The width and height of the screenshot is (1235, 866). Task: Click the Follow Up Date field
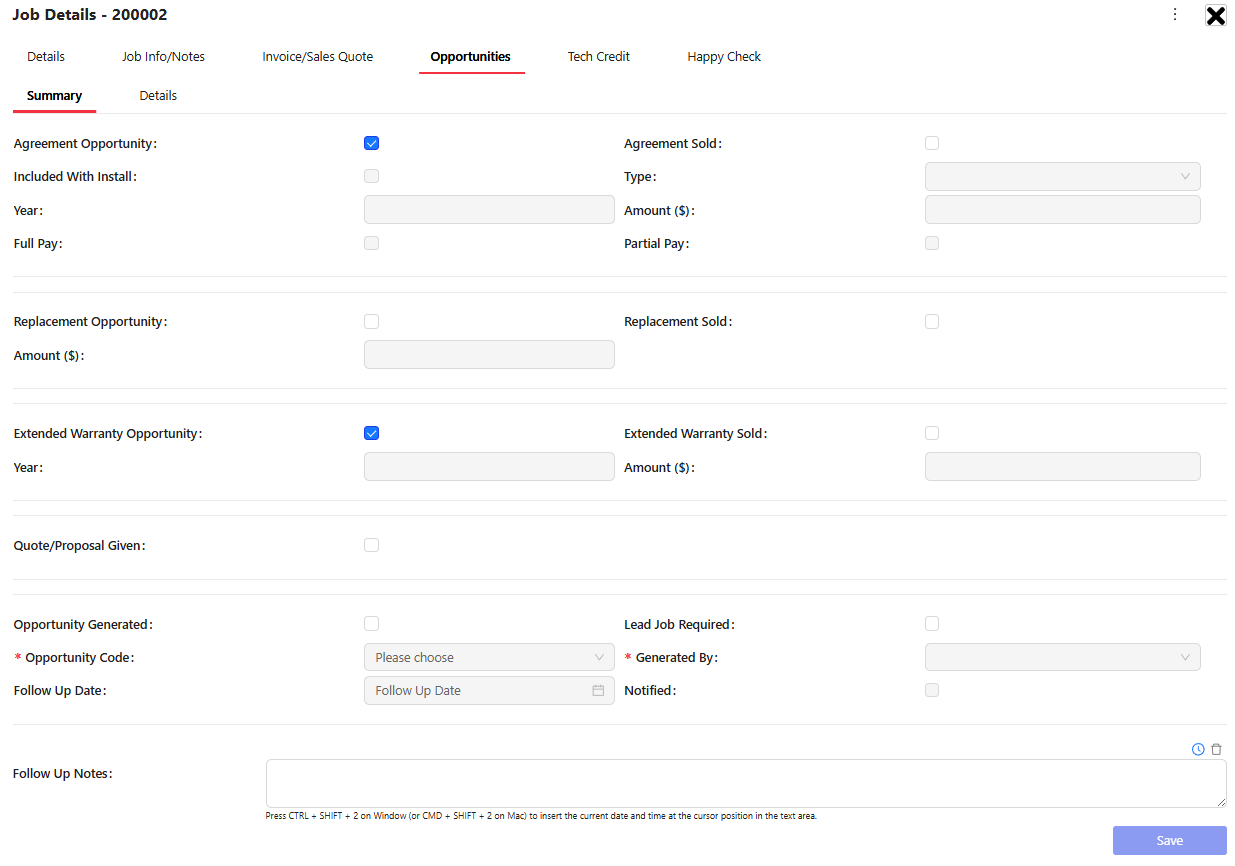[489, 690]
